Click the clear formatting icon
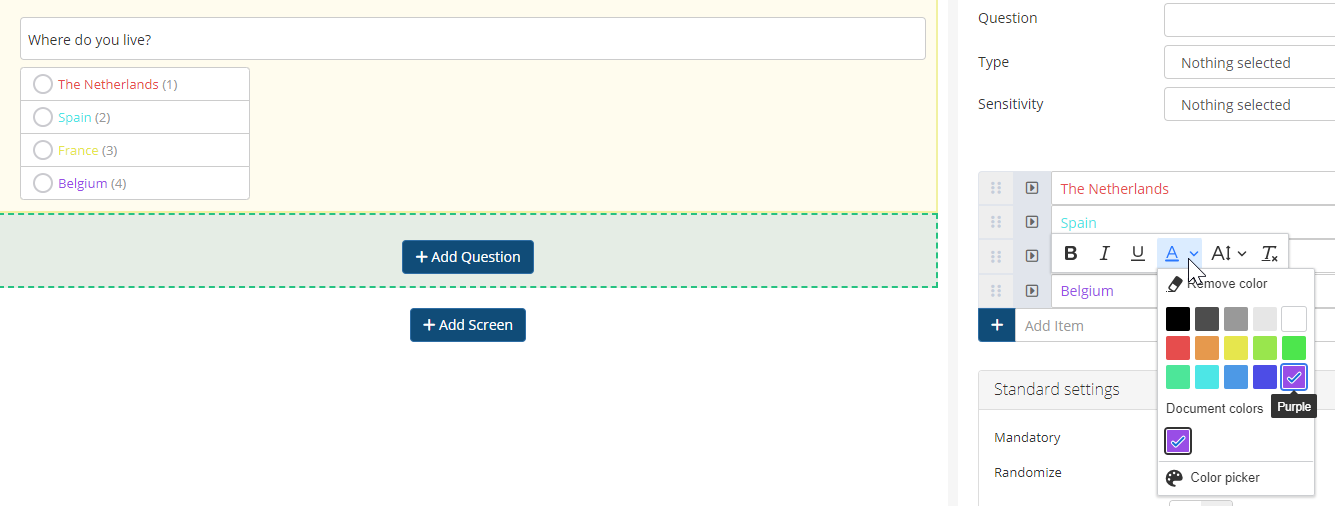 pyautogui.click(x=1269, y=254)
